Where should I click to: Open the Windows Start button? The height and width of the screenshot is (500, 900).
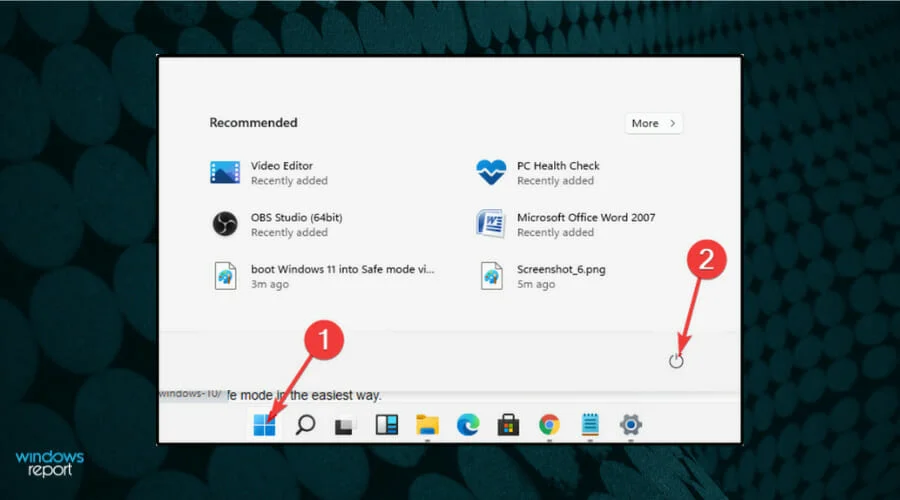[x=264, y=425]
